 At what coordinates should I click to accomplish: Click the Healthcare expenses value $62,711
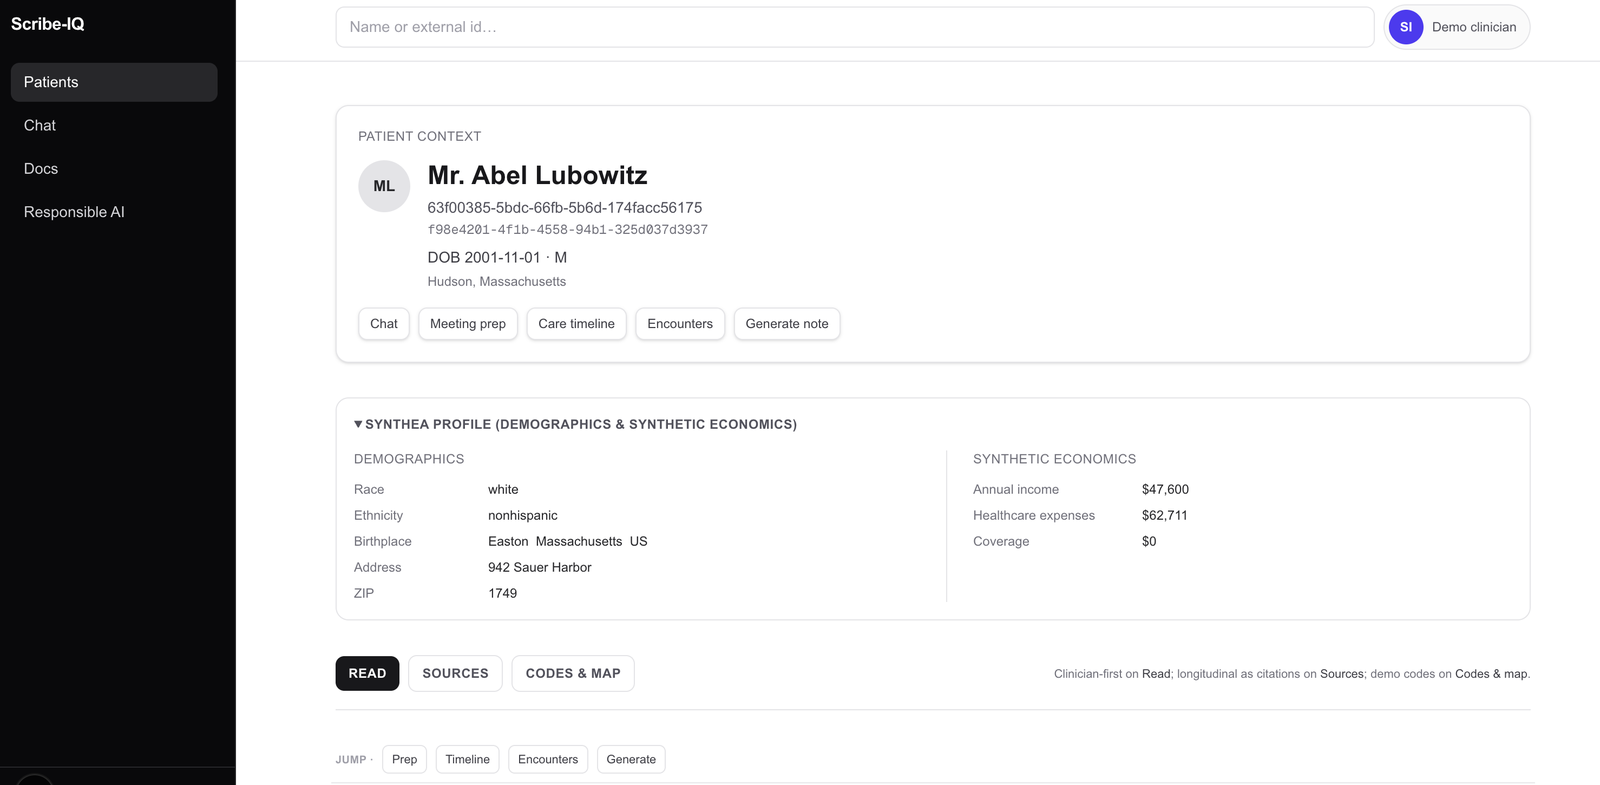1165,516
